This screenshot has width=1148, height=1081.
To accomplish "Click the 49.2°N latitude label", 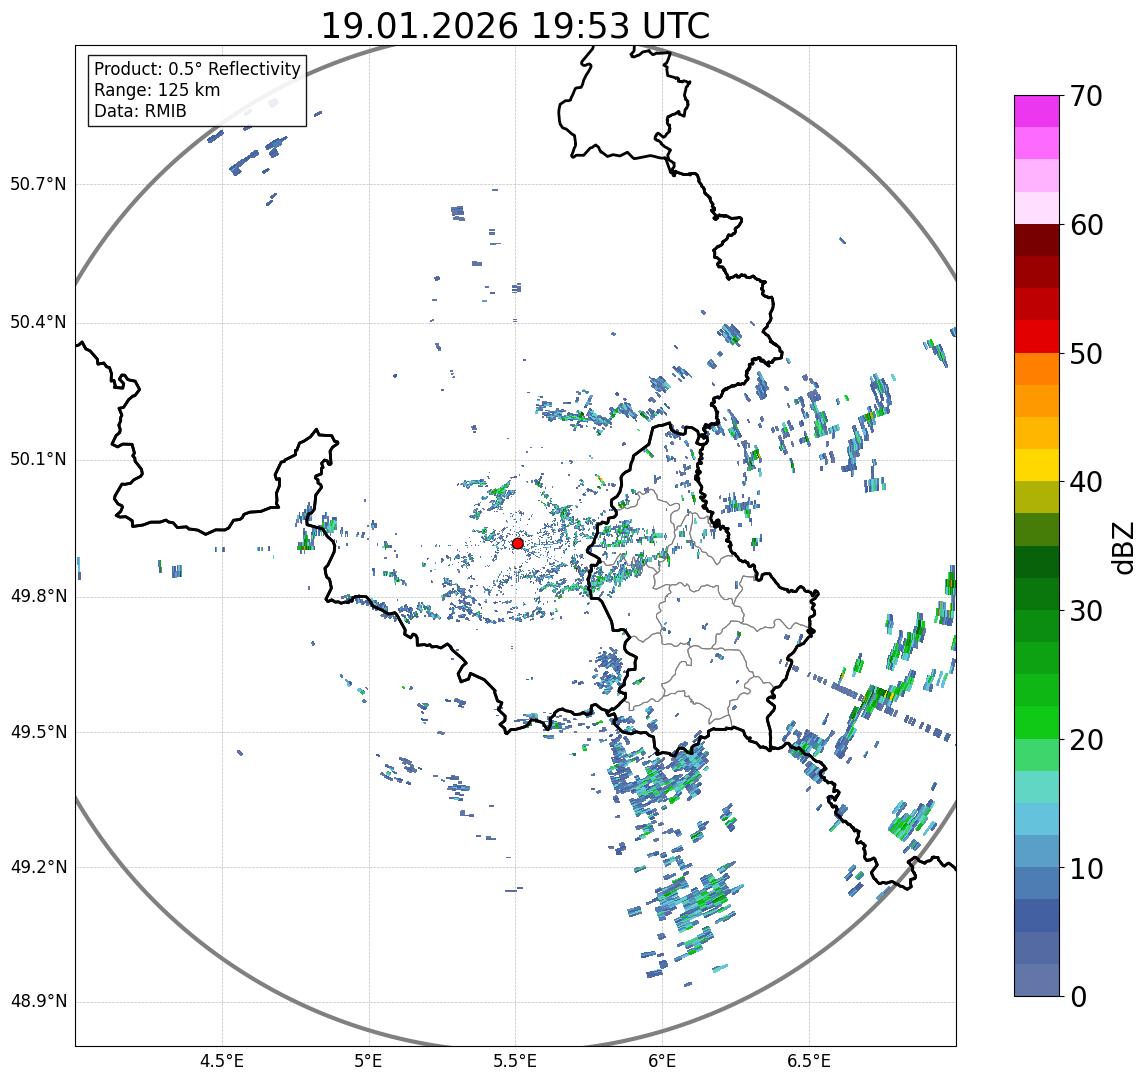I will click(38, 868).
